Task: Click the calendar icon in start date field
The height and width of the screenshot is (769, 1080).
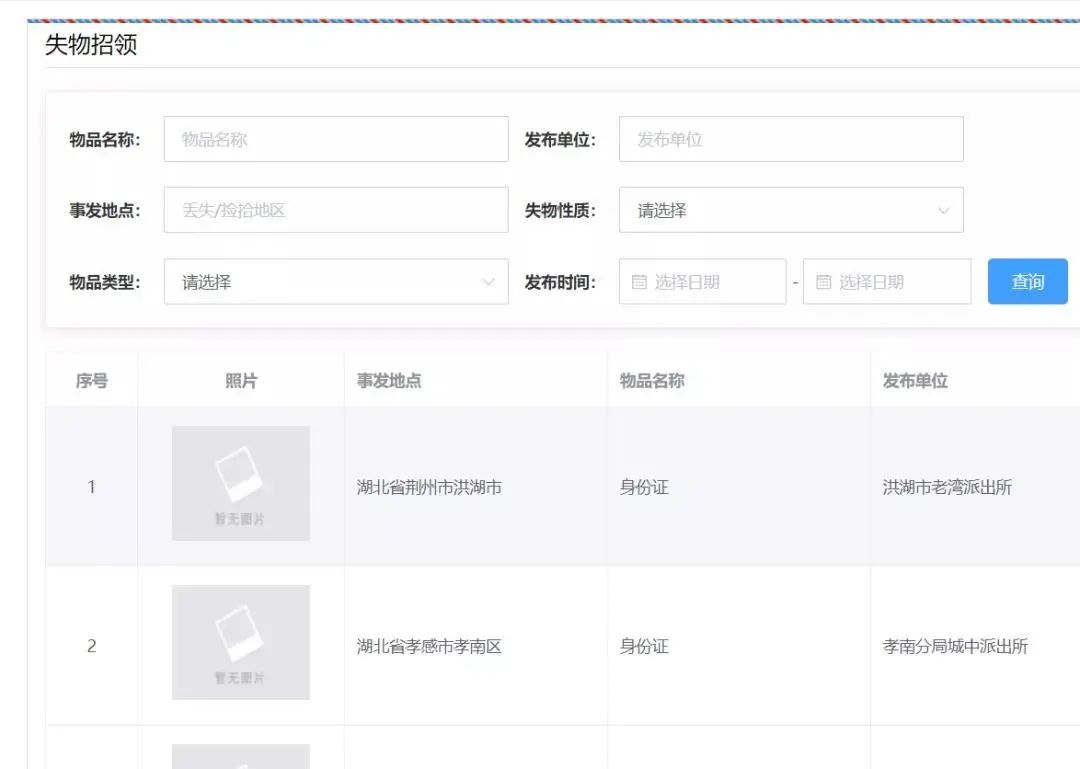Action: (x=639, y=282)
